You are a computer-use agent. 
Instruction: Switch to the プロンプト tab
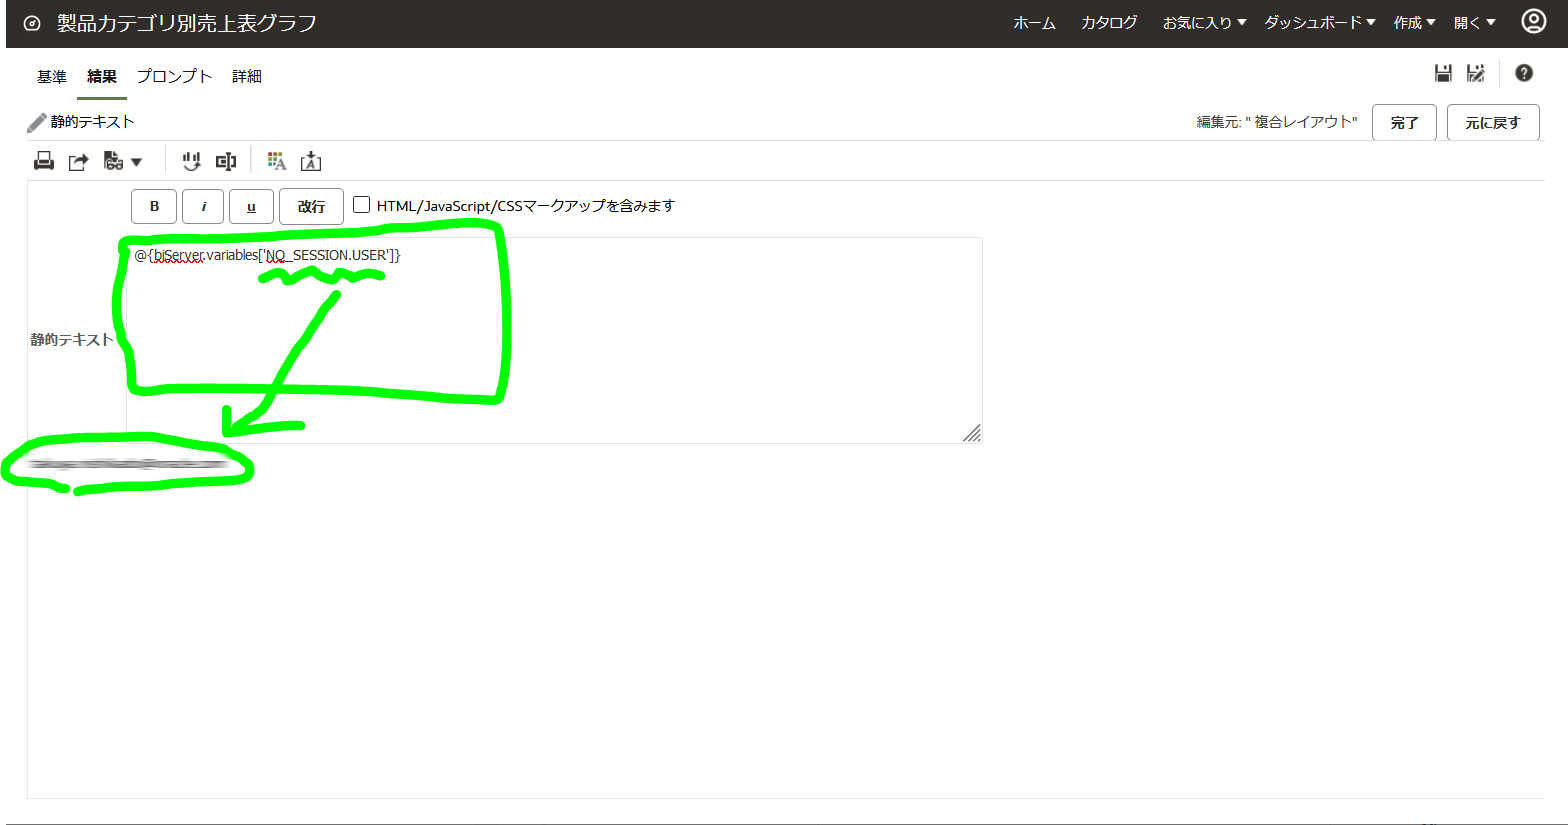click(x=174, y=77)
